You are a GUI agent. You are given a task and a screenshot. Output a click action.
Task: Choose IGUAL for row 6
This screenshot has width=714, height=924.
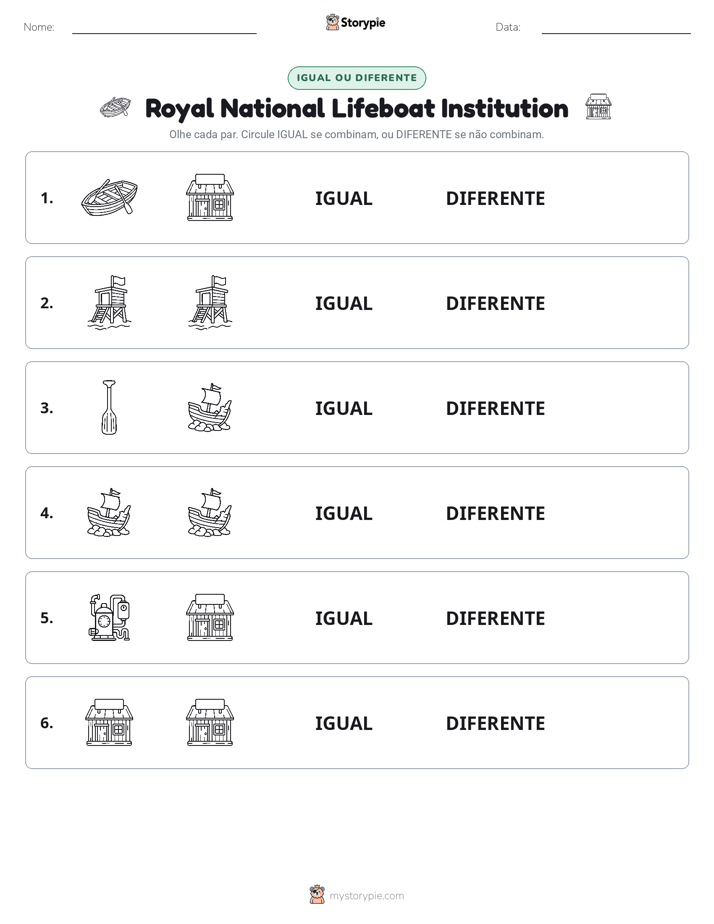[x=343, y=723]
